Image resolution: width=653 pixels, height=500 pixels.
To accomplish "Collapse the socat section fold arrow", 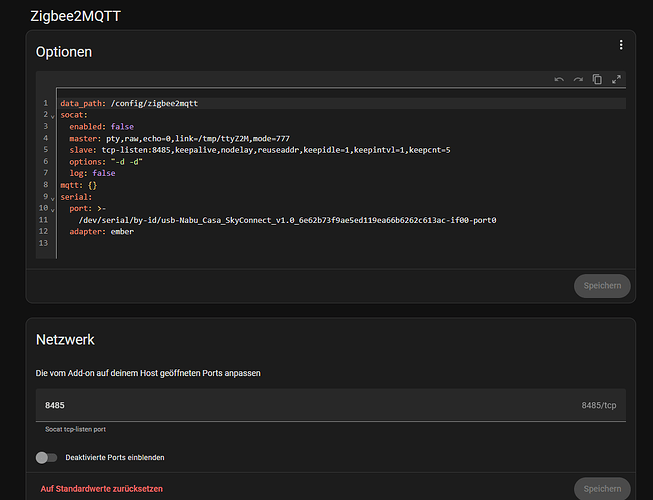I will (52, 116).
